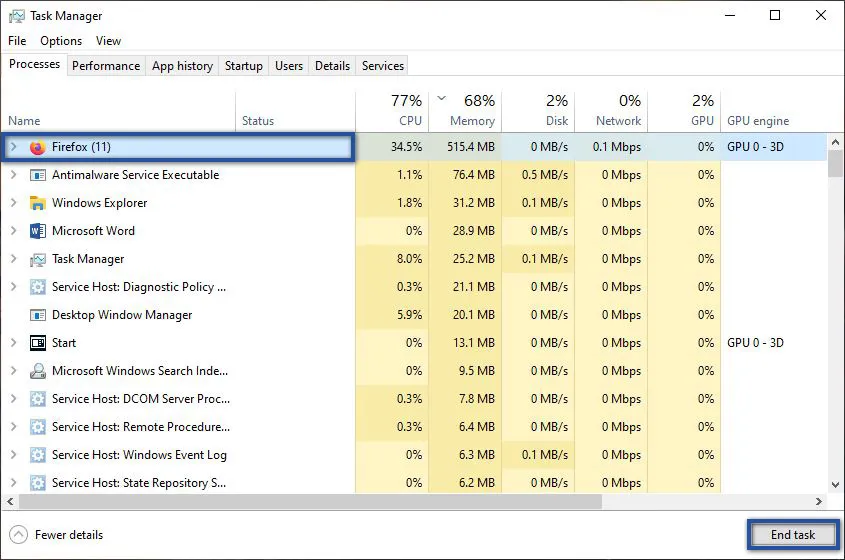Viewport: 845px width, 560px height.
Task: Click the Fewer details link
Action: [69, 535]
